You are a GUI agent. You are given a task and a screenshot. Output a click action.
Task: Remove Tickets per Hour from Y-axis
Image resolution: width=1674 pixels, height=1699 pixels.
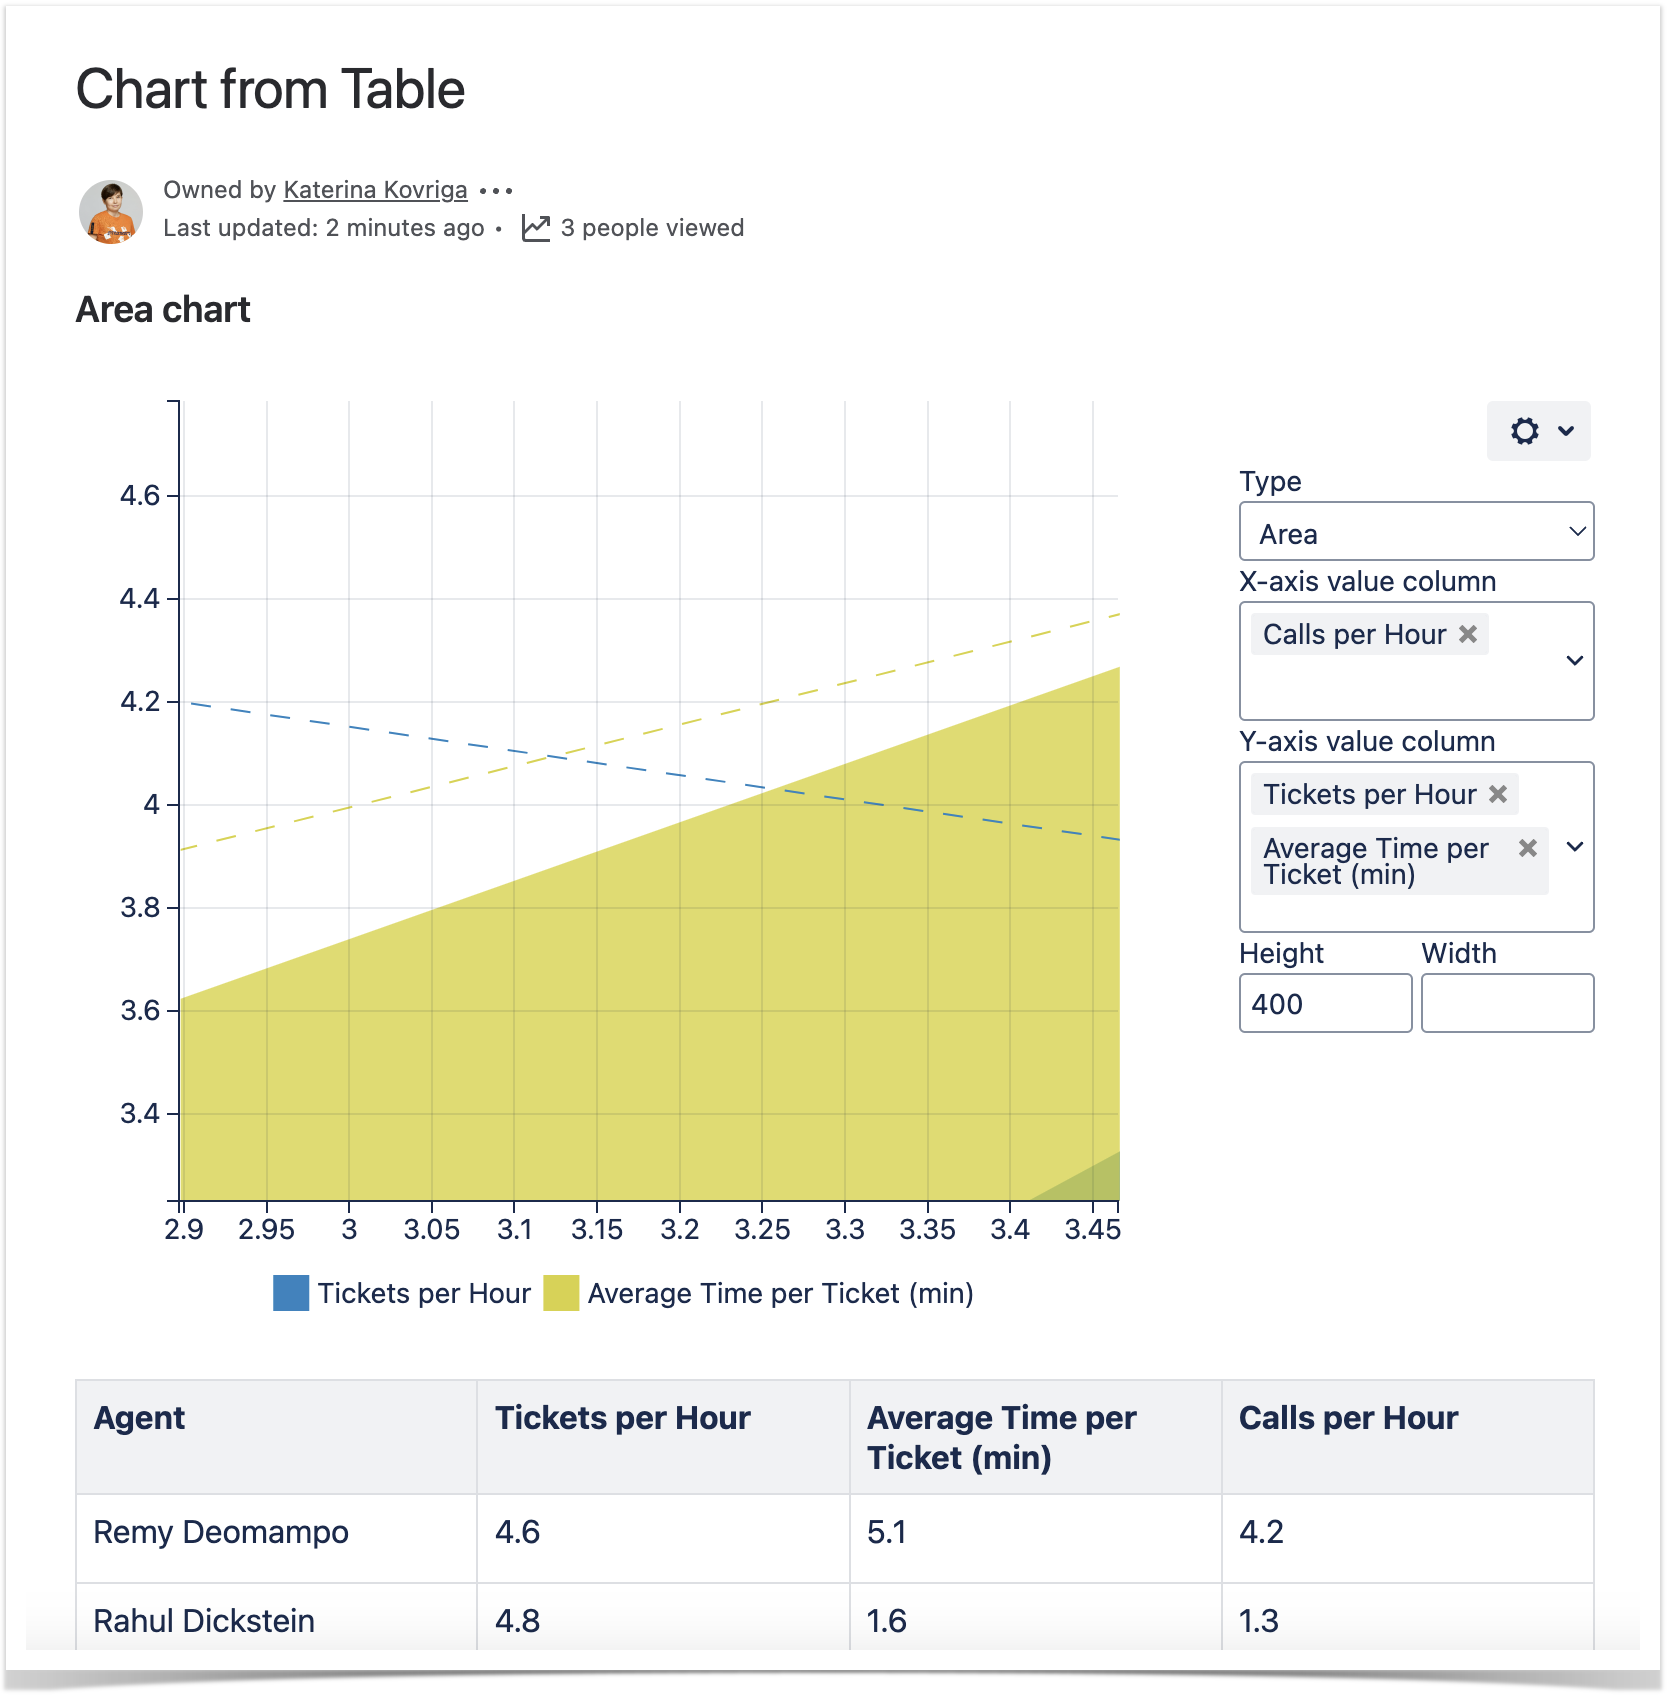tap(1498, 794)
